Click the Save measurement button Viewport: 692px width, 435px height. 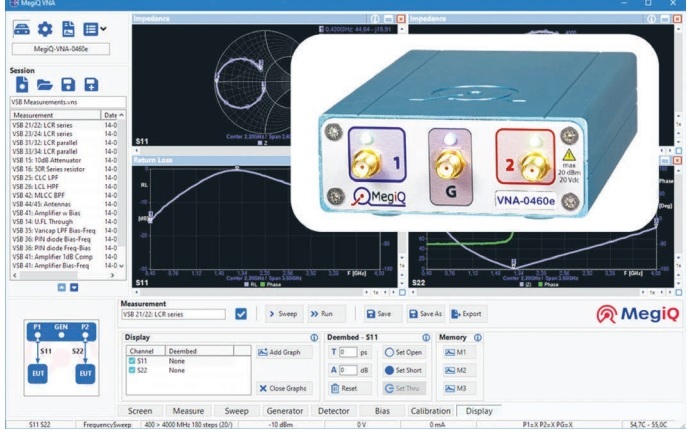click(x=383, y=314)
